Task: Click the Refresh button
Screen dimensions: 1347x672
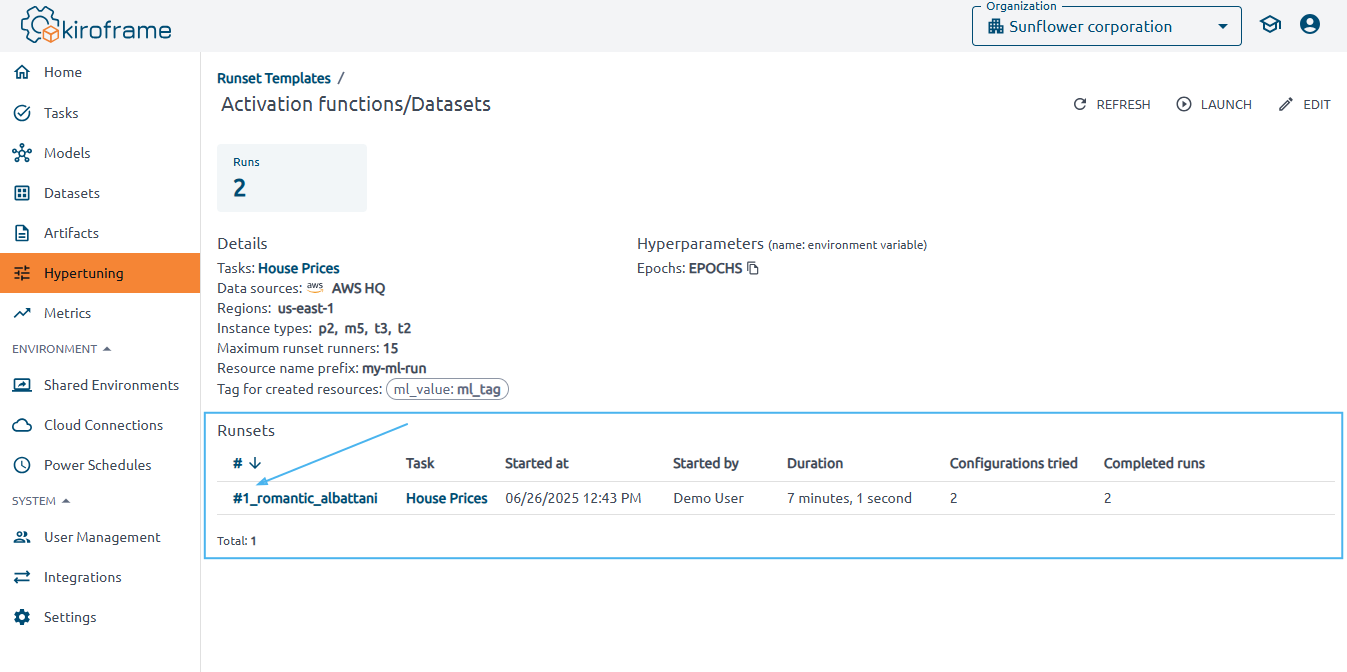Action: coord(1112,105)
